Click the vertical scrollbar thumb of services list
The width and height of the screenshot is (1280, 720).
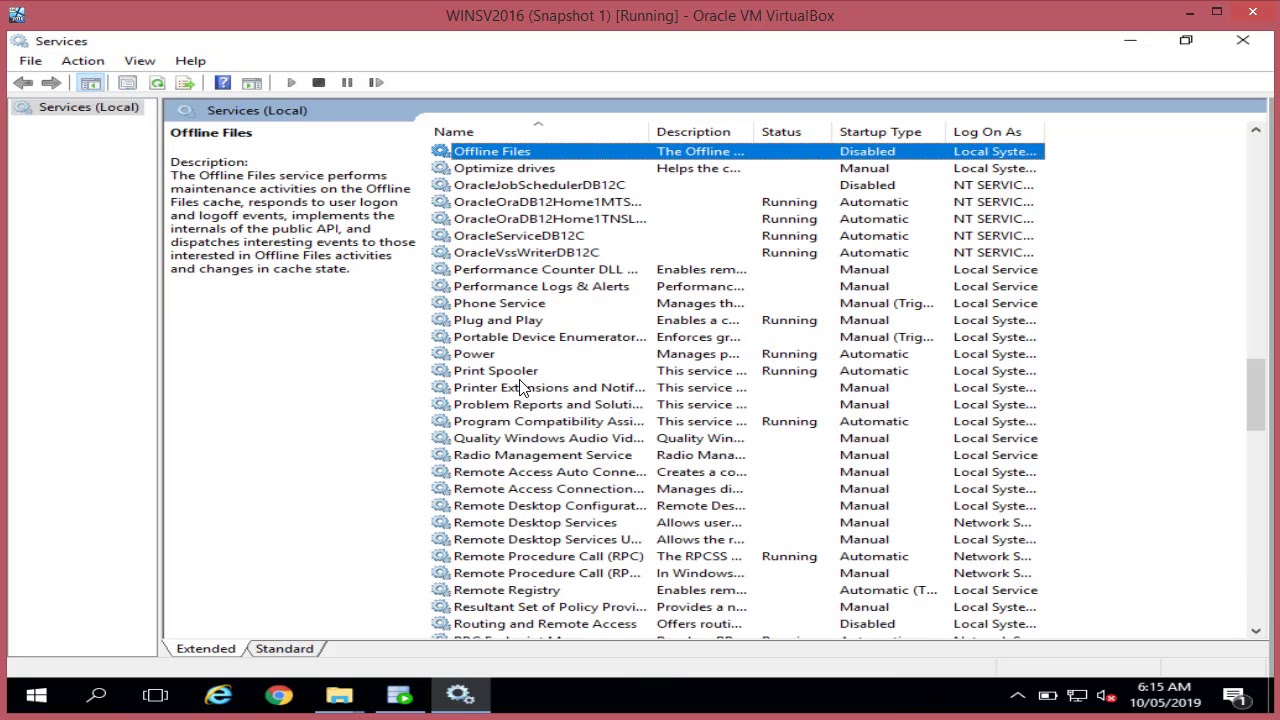coord(1256,395)
